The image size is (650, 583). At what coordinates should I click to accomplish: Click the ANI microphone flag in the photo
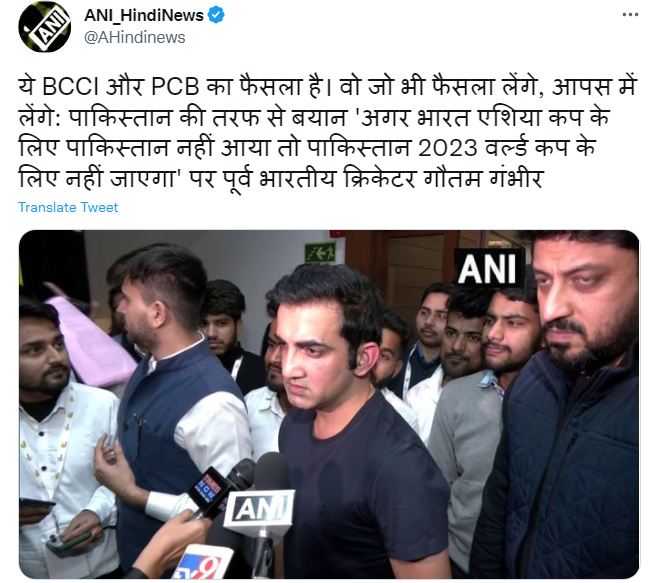tap(259, 510)
